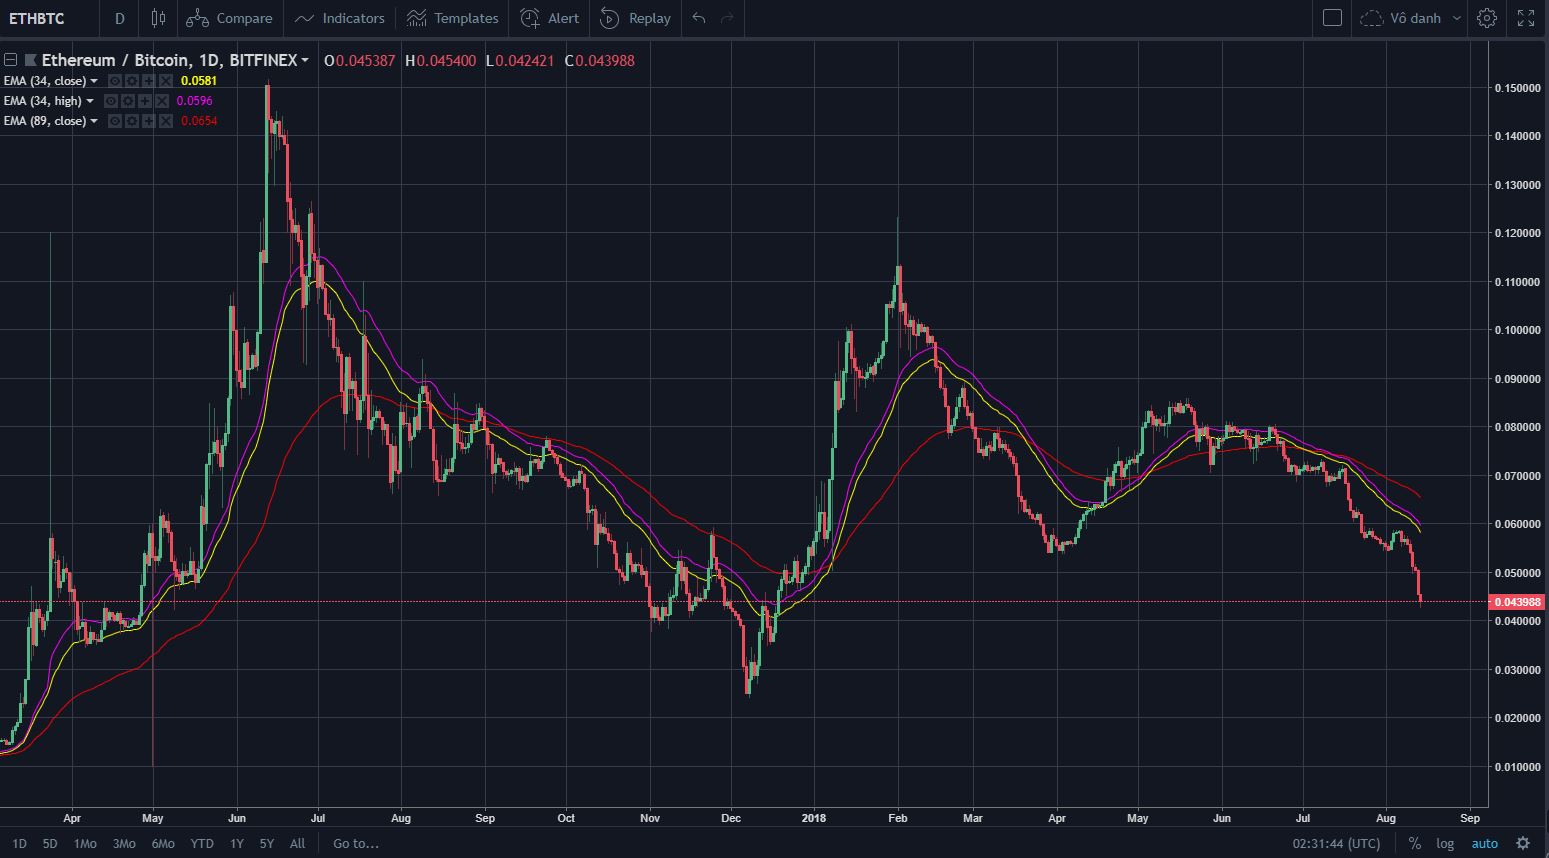Expand the EMA (34, close) dropdown arrow
The width and height of the screenshot is (1549, 858).
95,81
